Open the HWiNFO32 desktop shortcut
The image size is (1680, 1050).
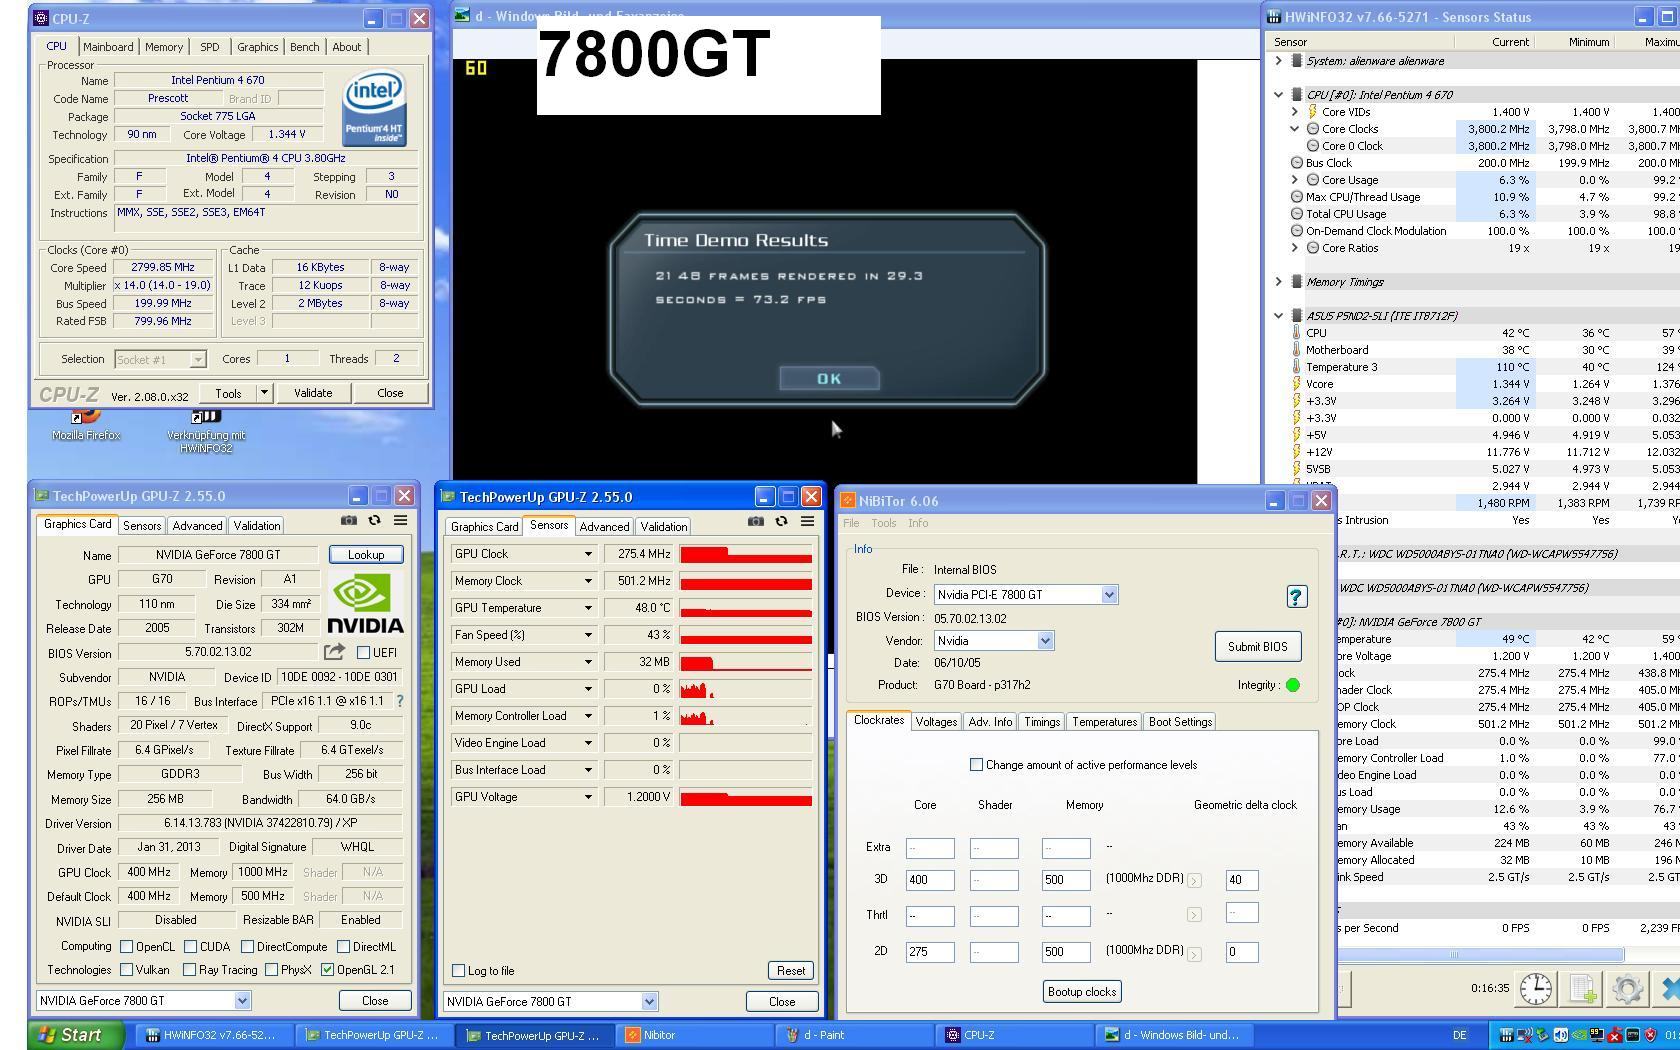point(206,431)
